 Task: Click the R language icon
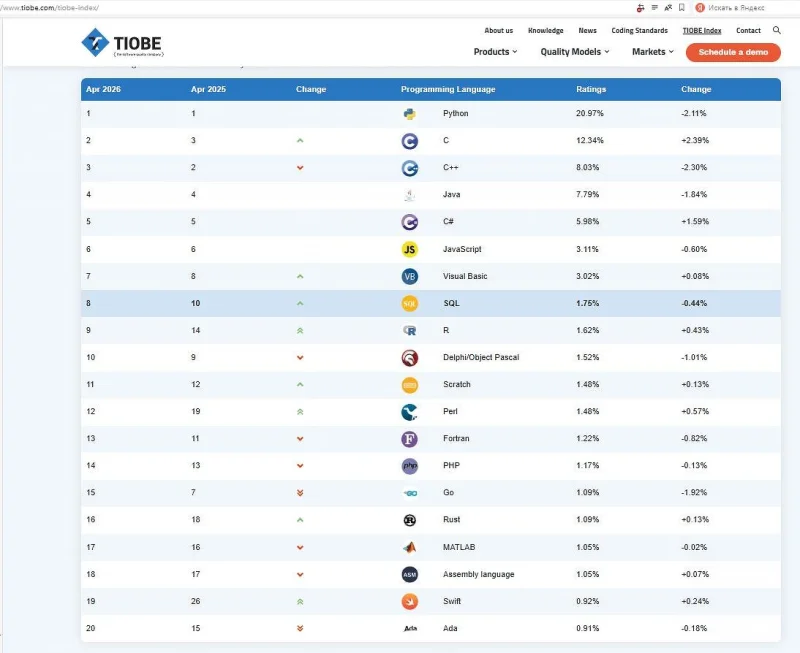pos(410,331)
